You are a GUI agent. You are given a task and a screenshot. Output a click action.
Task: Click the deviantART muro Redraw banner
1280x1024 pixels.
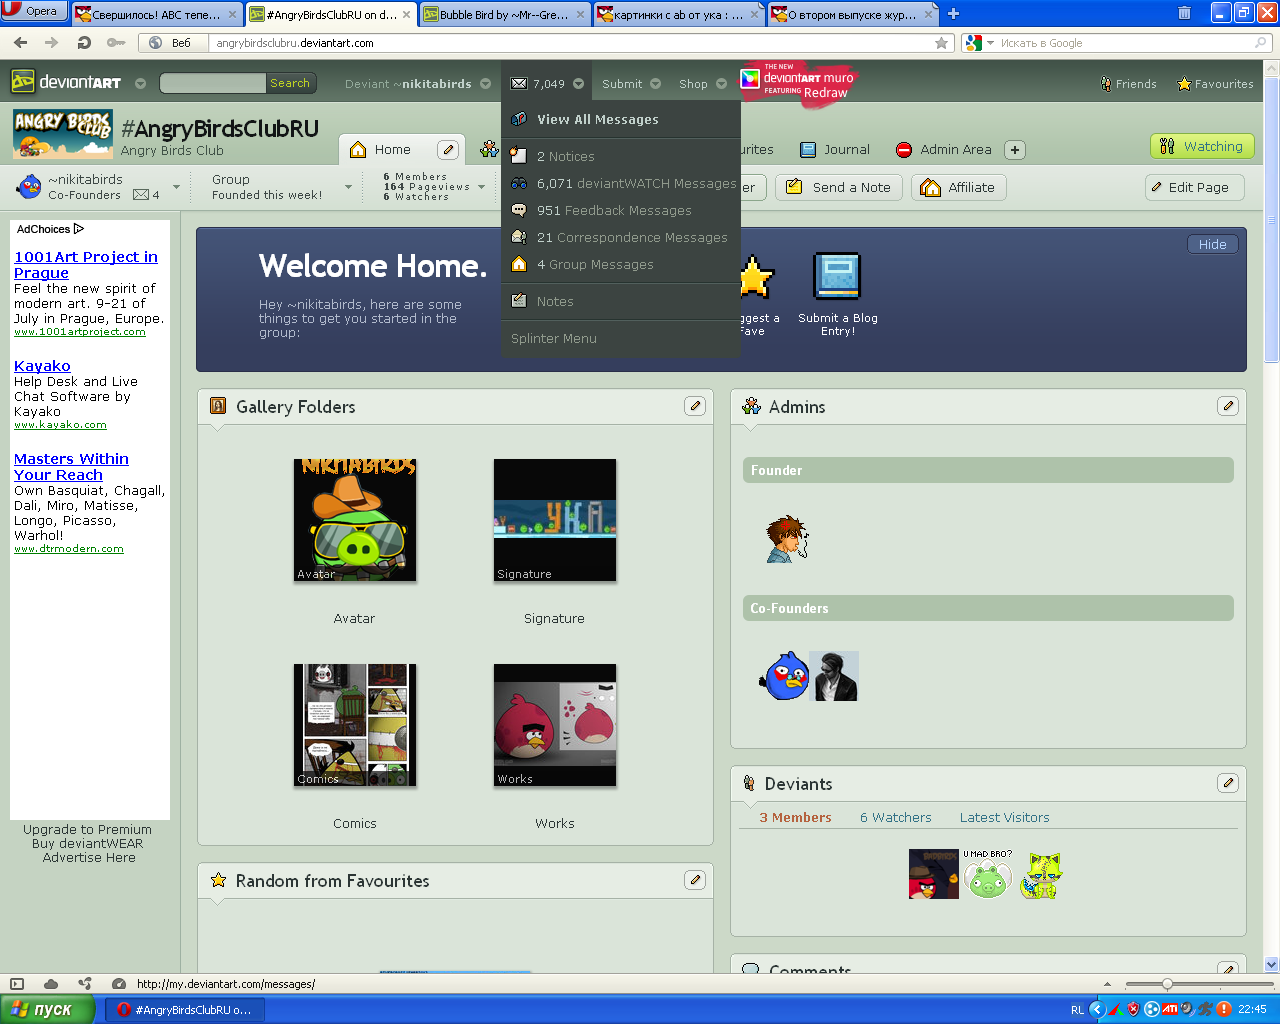pos(798,82)
